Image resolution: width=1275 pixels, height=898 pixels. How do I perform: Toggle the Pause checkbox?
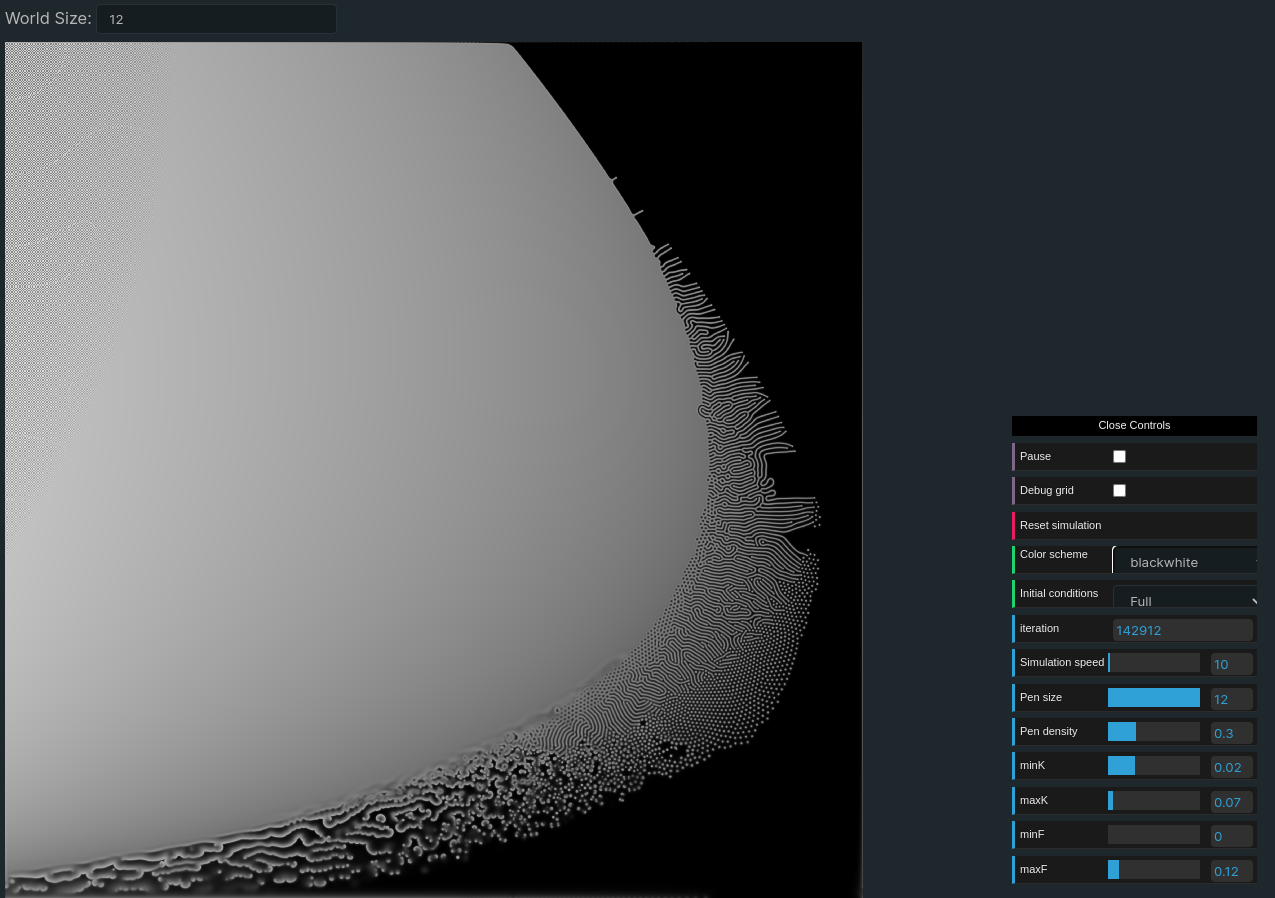coord(1119,456)
